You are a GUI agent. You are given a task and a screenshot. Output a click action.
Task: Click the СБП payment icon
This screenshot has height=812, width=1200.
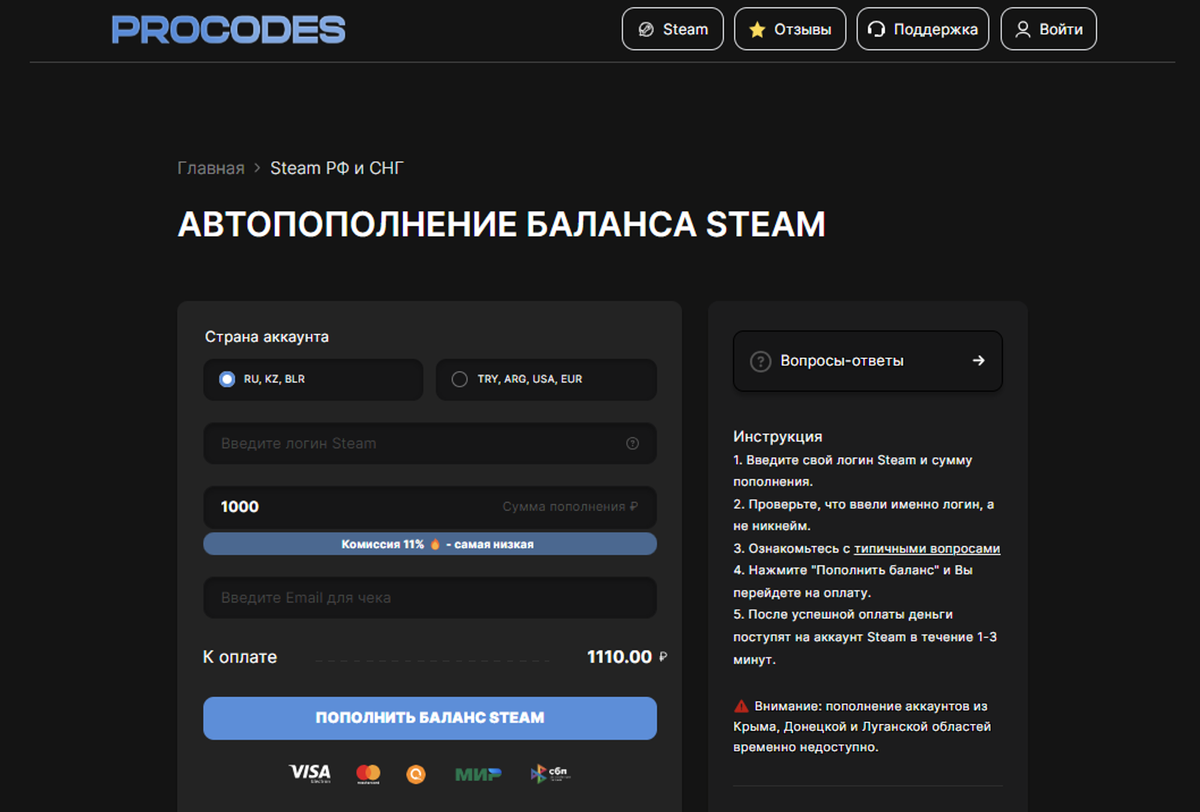click(550, 773)
